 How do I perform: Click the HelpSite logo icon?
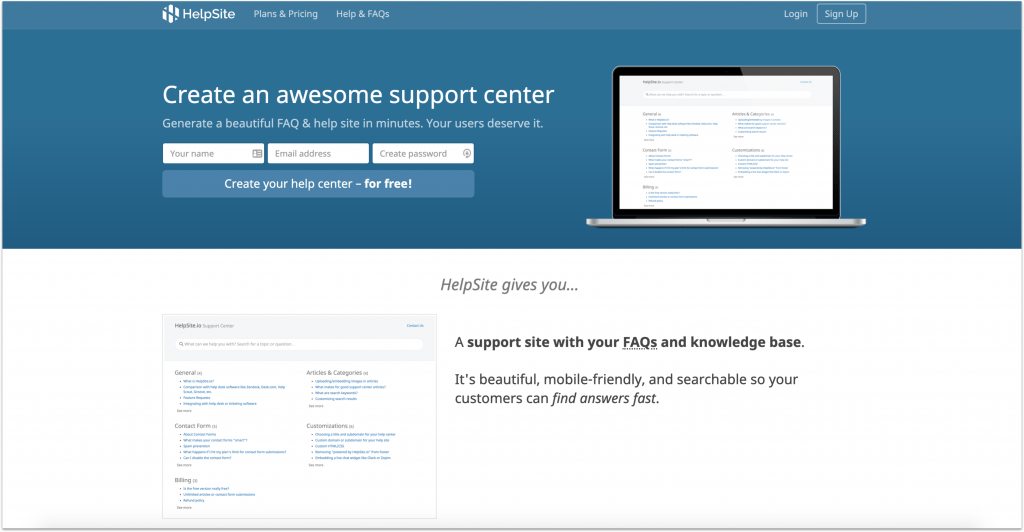[170, 14]
